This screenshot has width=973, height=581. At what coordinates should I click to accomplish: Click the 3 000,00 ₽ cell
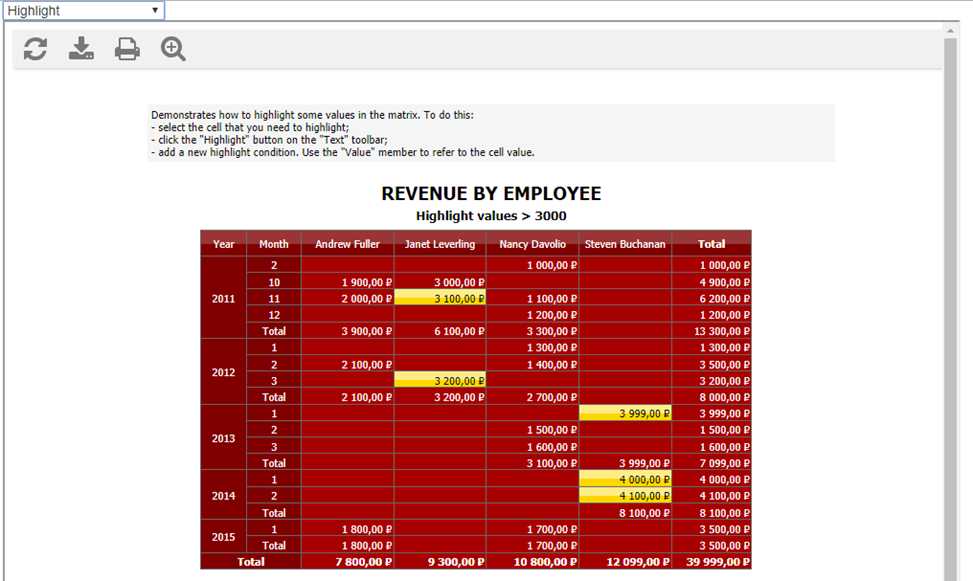(x=440, y=282)
